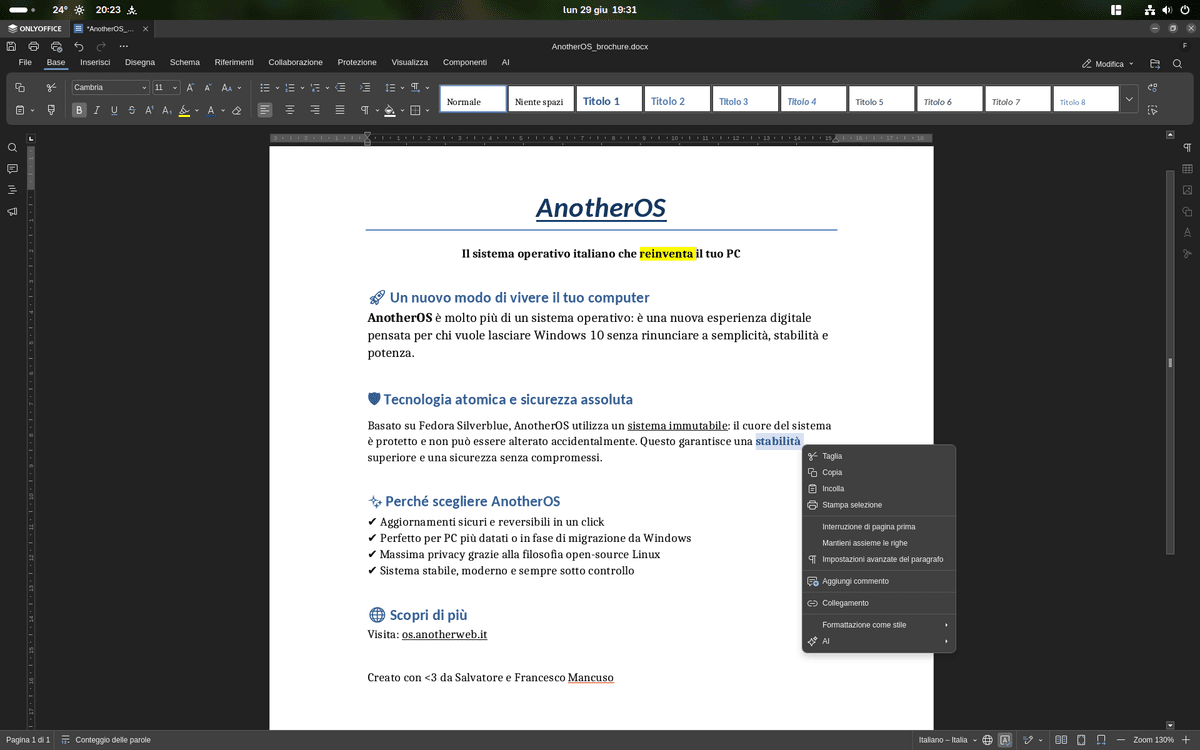This screenshot has height=750, width=1200.
Task: Undo the last action
Action: click(x=79, y=46)
